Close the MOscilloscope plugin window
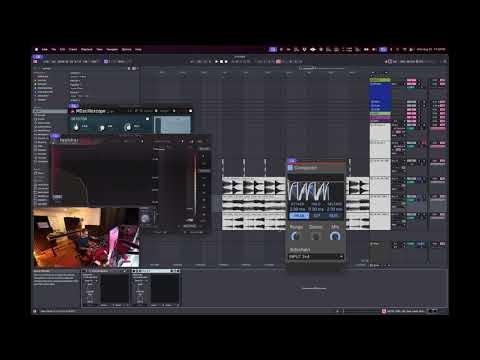The image size is (480, 360). coord(190,111)
